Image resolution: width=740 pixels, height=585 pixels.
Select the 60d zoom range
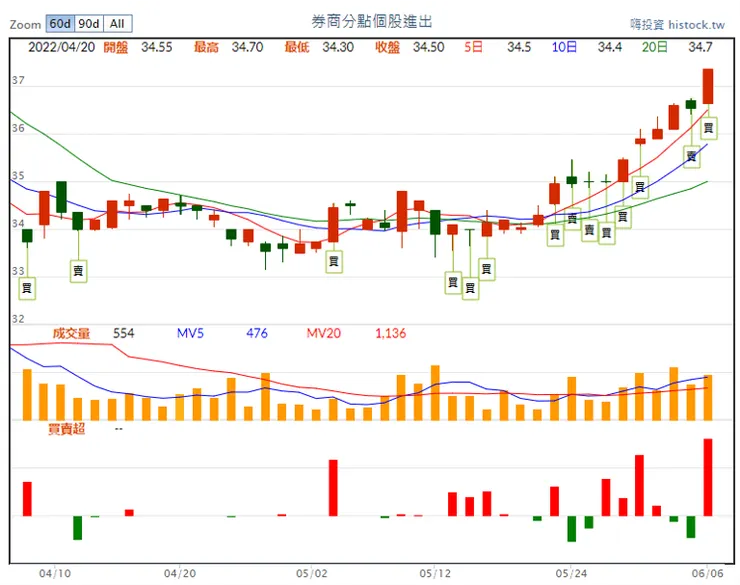point(60,23)
